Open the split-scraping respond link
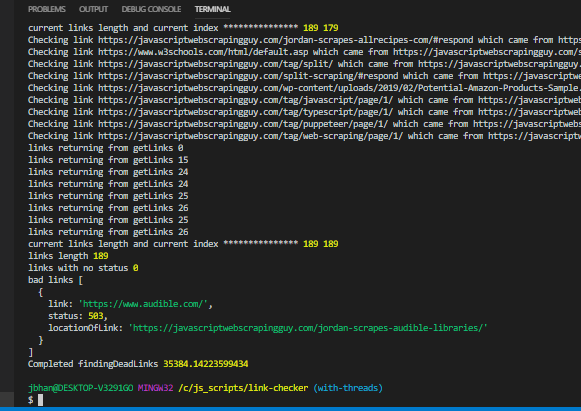The width and height of the screenshot is (581, 411). [248, 76]
